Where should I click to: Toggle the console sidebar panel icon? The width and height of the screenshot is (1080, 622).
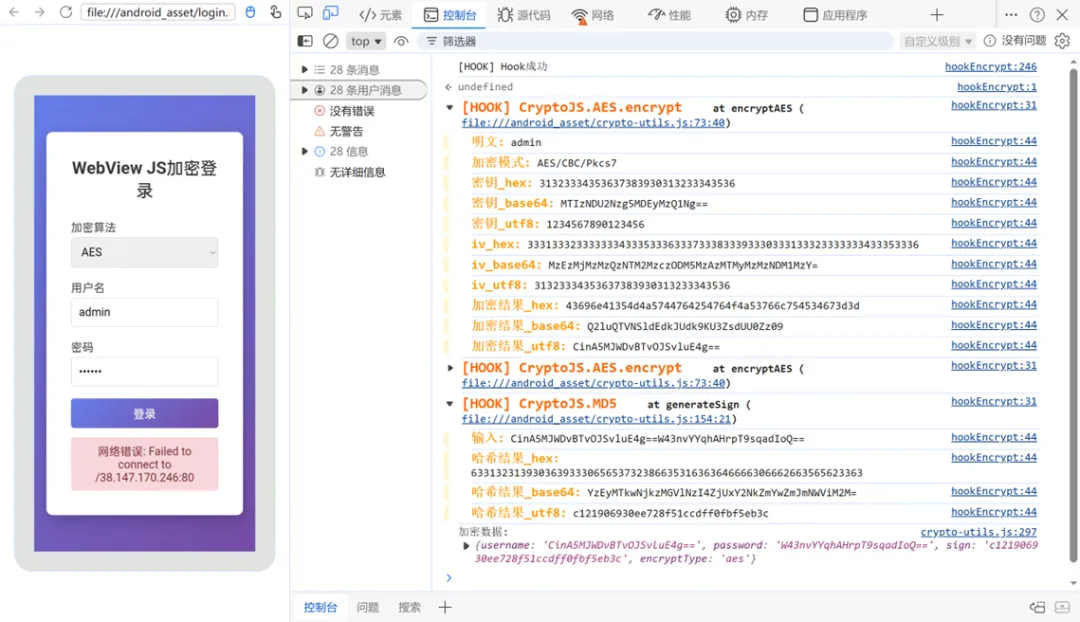tap(304, 41)
